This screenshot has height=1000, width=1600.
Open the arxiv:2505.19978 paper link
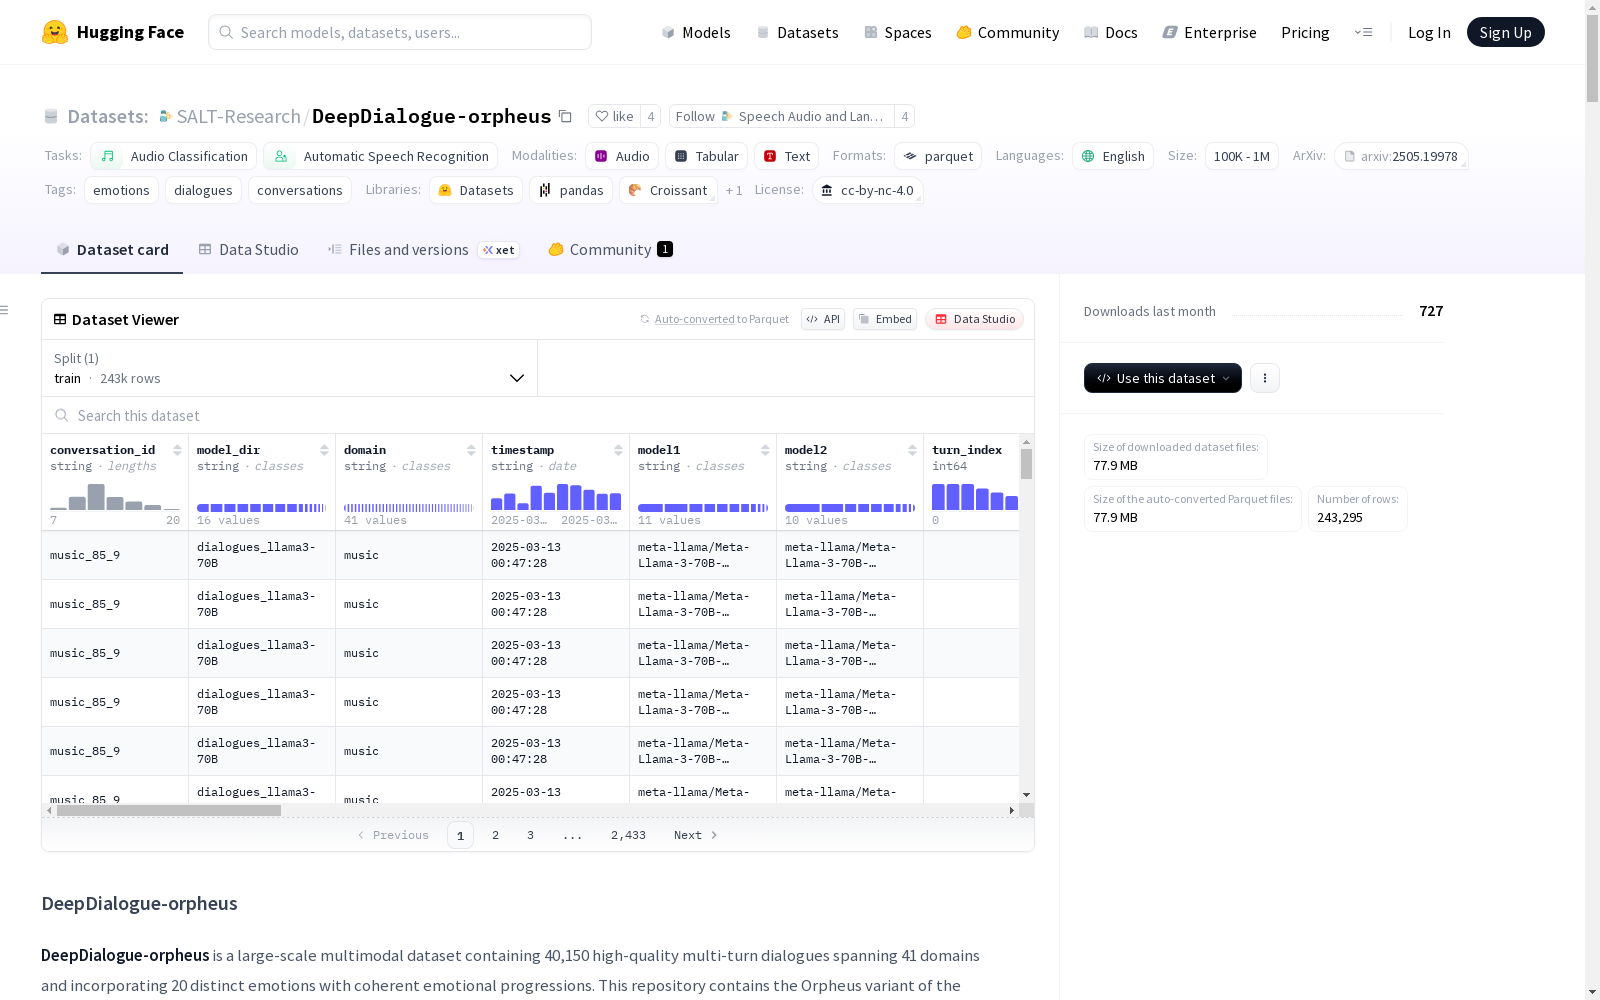click(x=1401, y=156)
